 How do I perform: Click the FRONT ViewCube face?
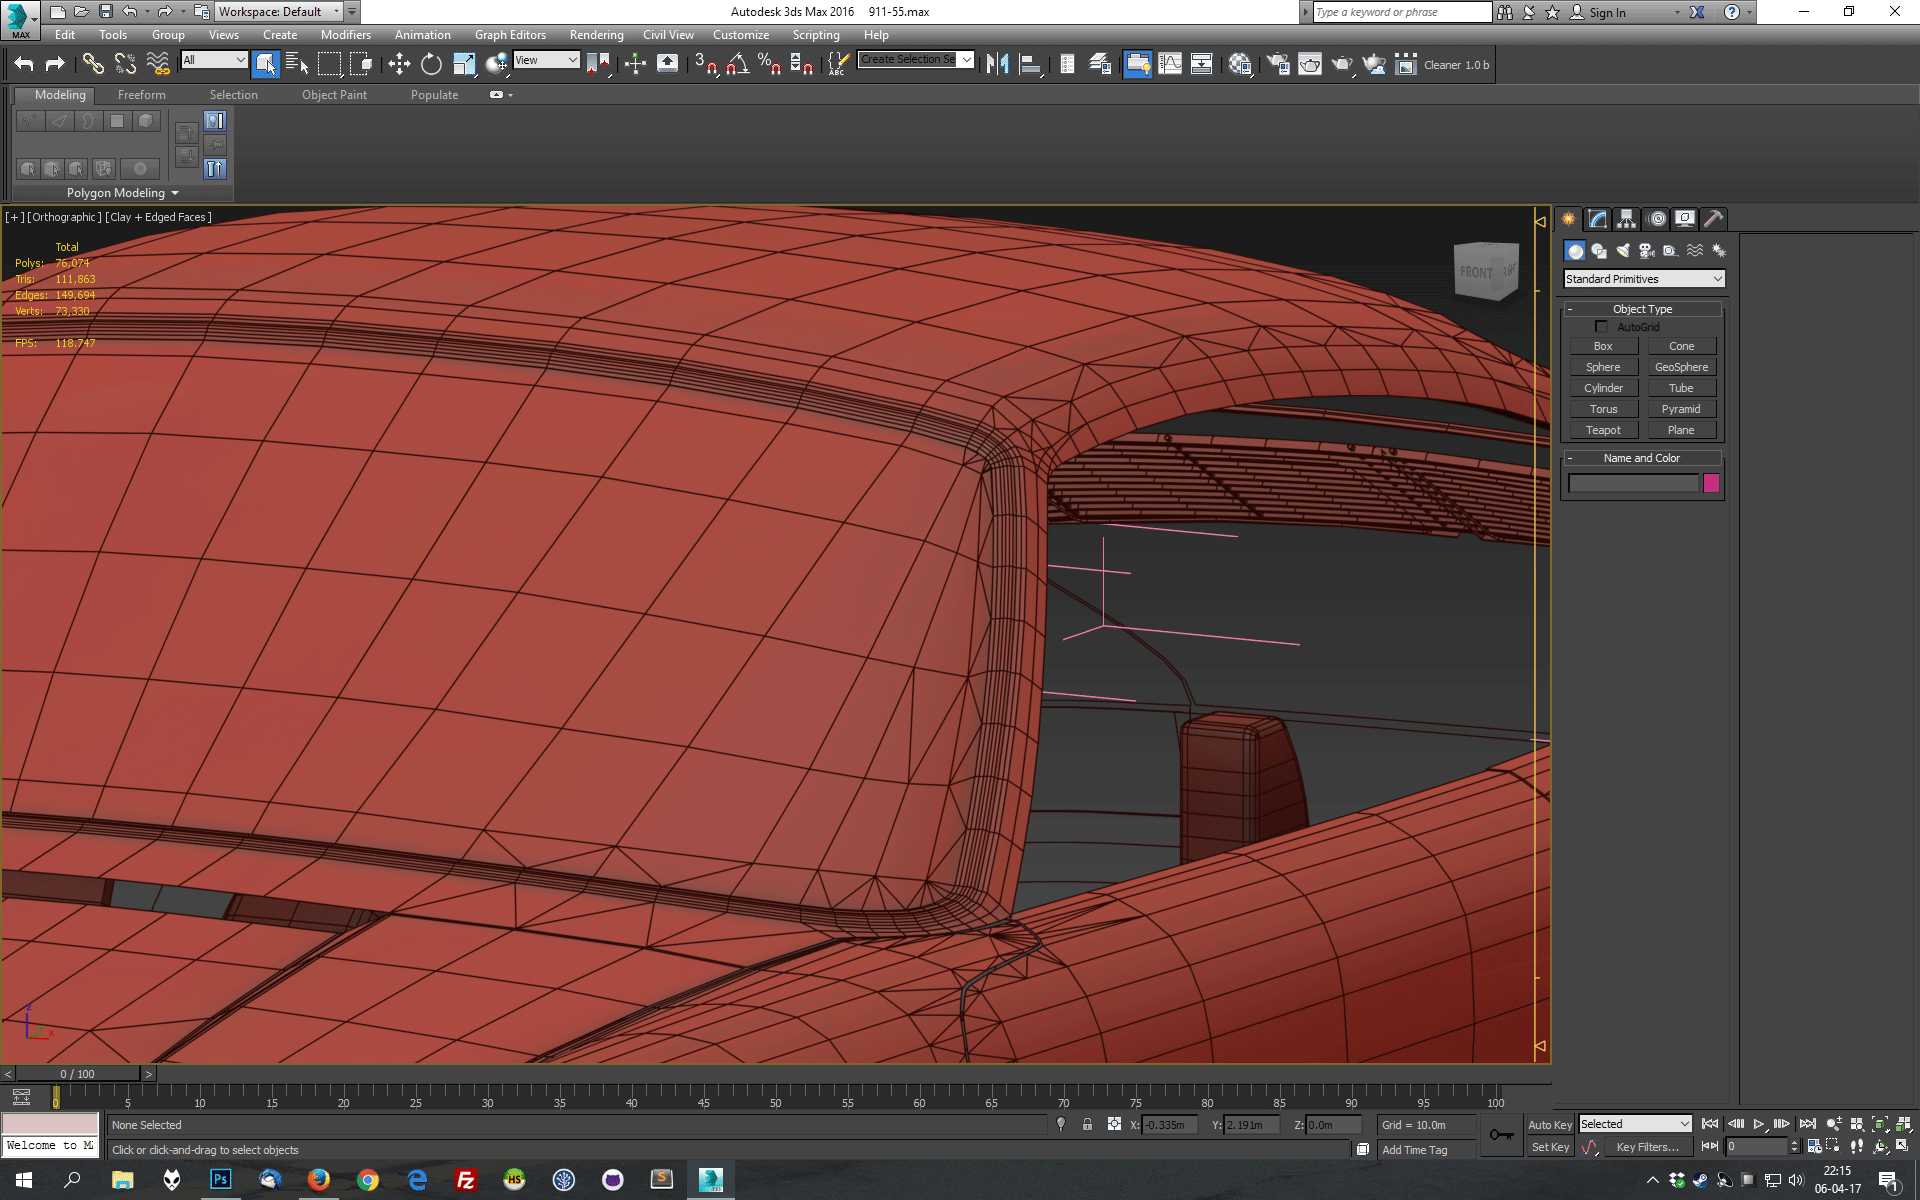pos(1476,272)
